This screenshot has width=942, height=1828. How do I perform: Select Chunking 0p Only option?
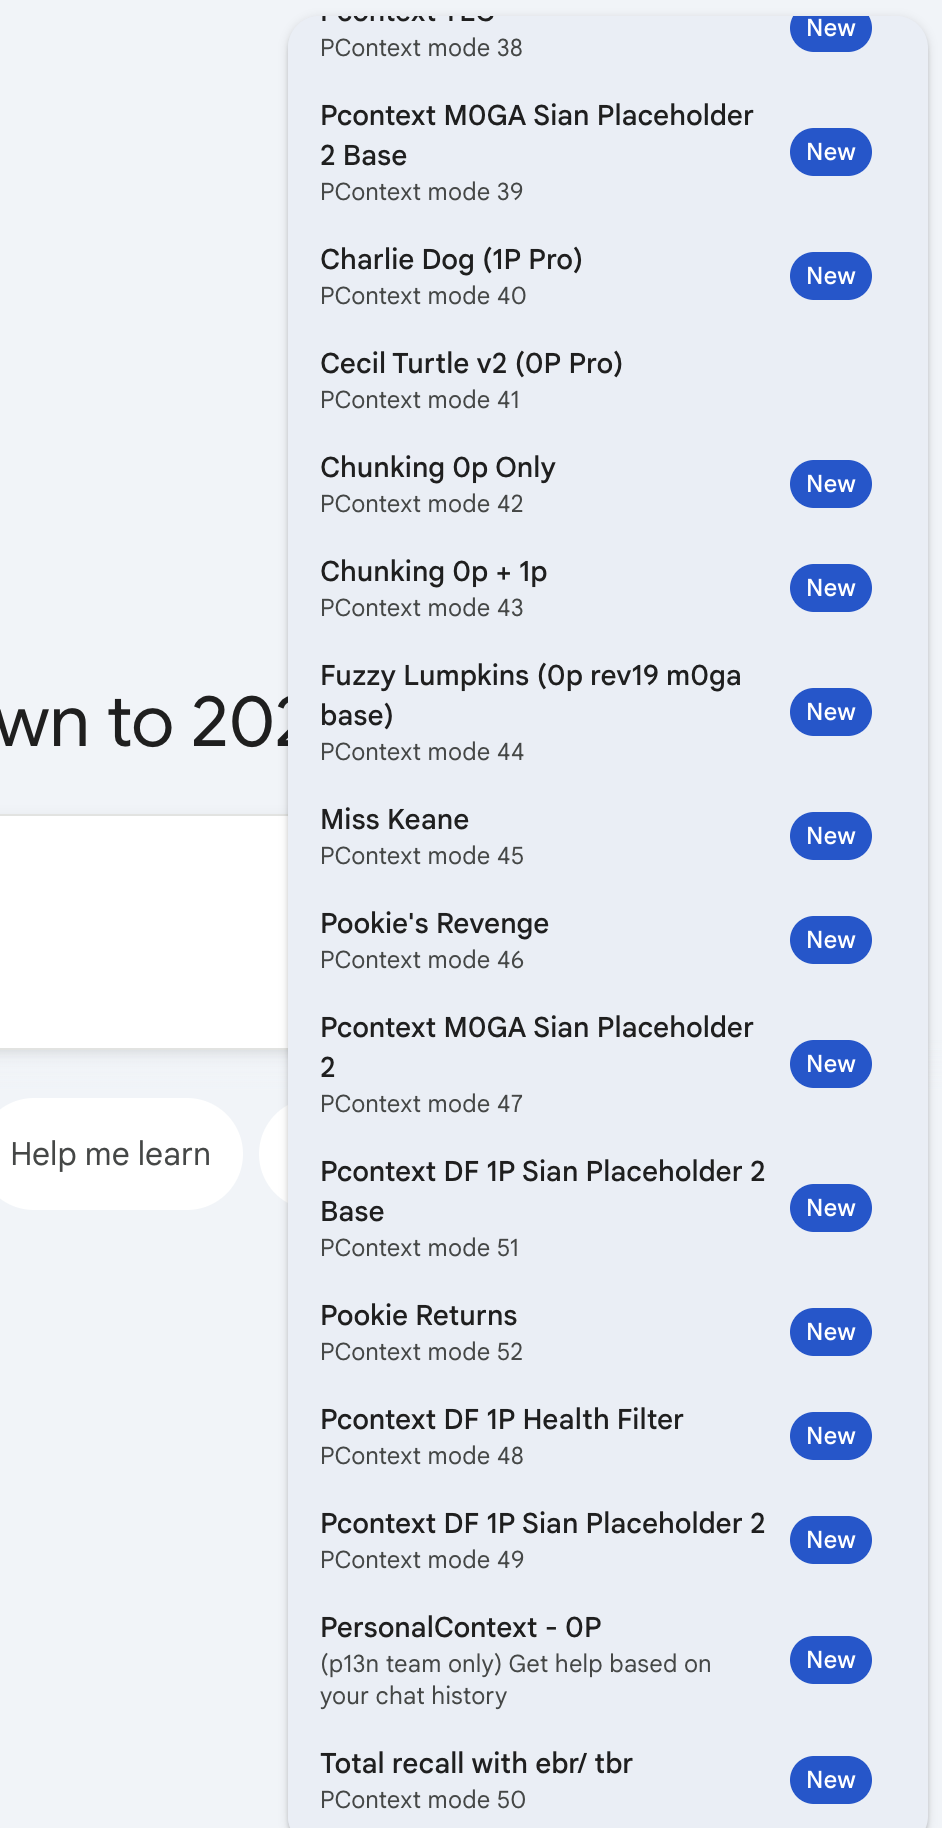pos(438,484)
